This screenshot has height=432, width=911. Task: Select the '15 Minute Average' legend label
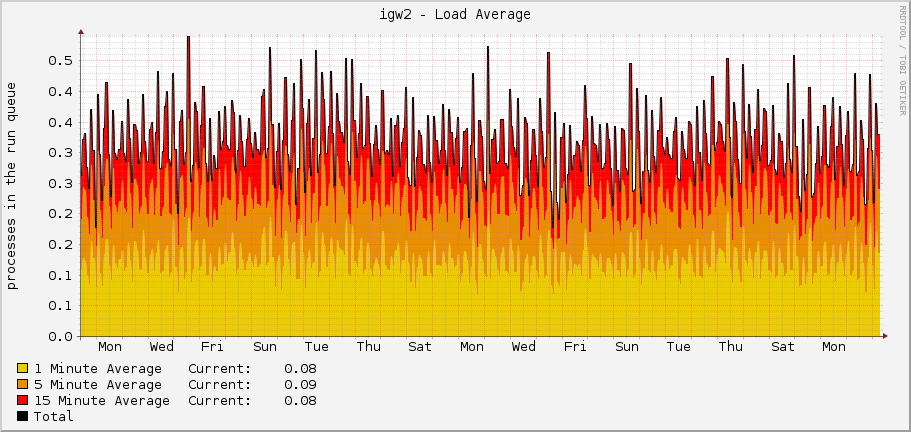click(102, 401)
